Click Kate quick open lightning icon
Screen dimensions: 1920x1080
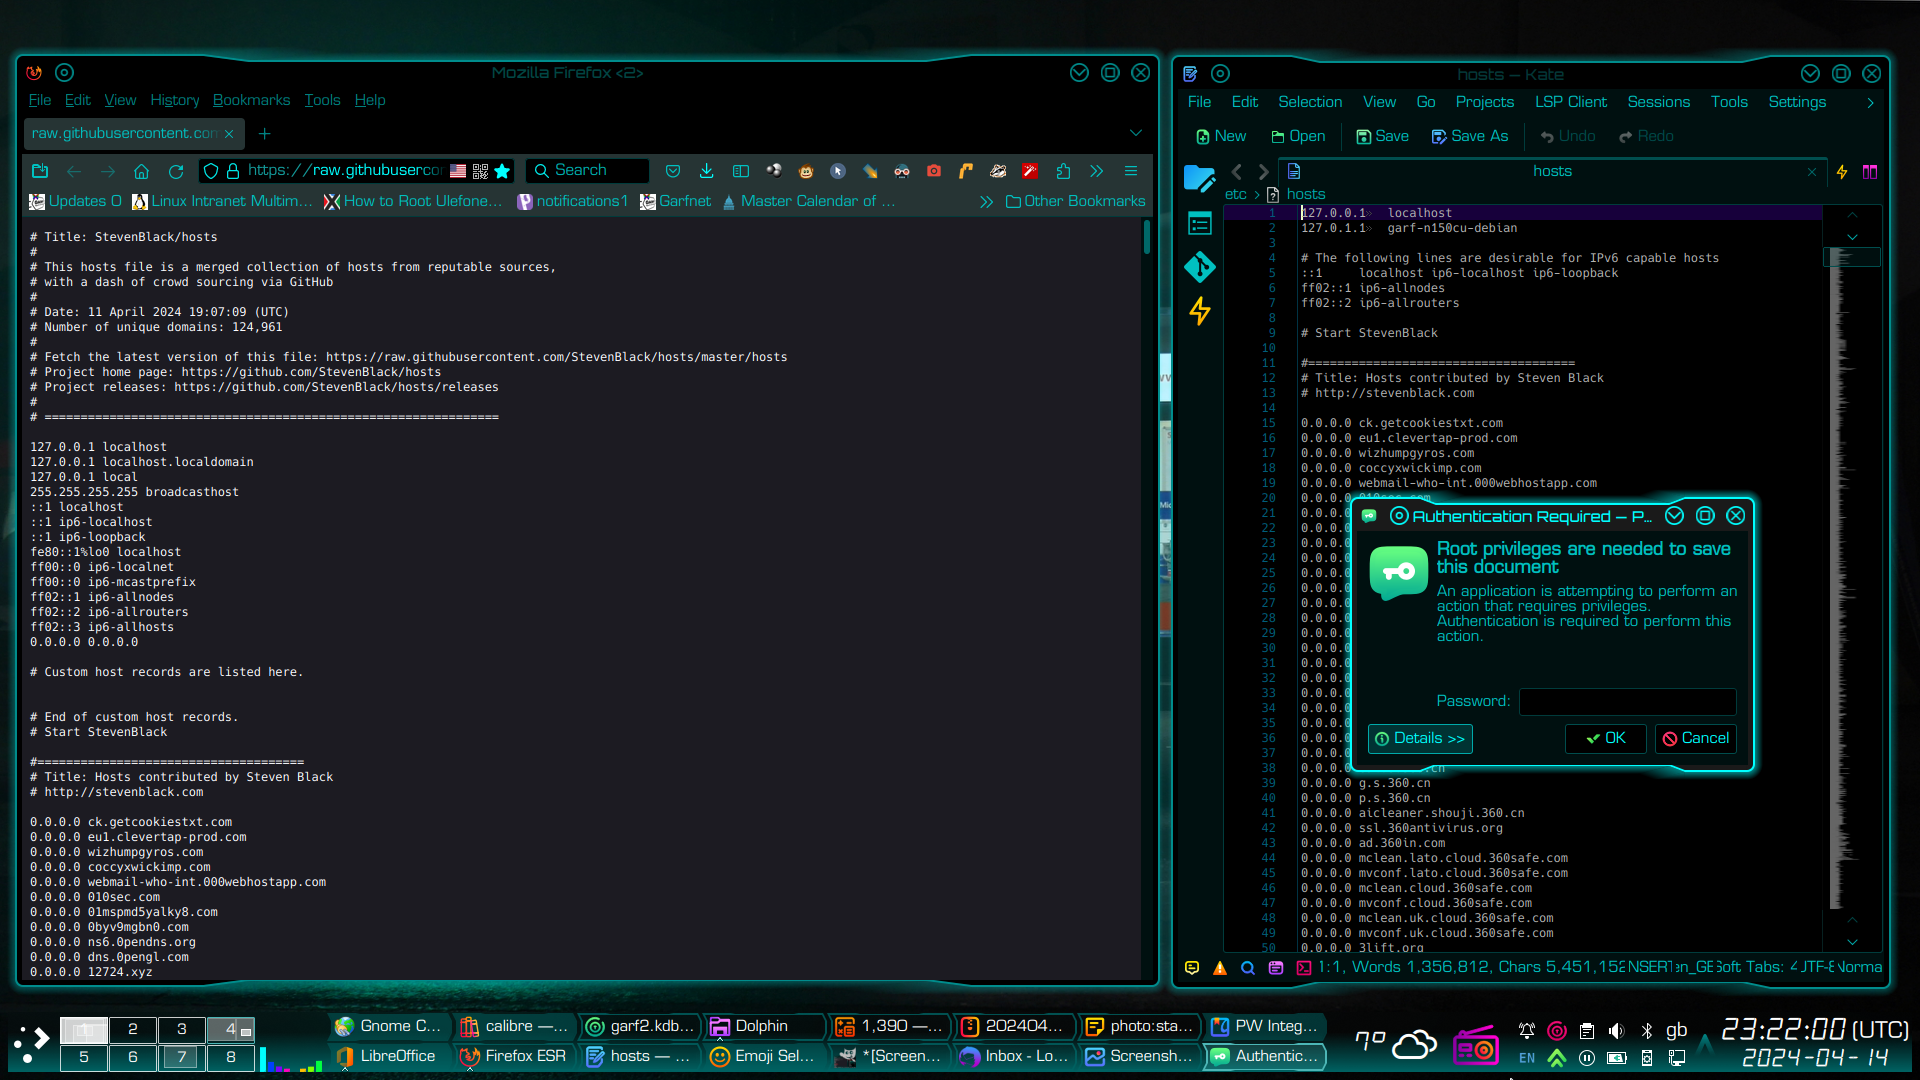[1842, 172]
